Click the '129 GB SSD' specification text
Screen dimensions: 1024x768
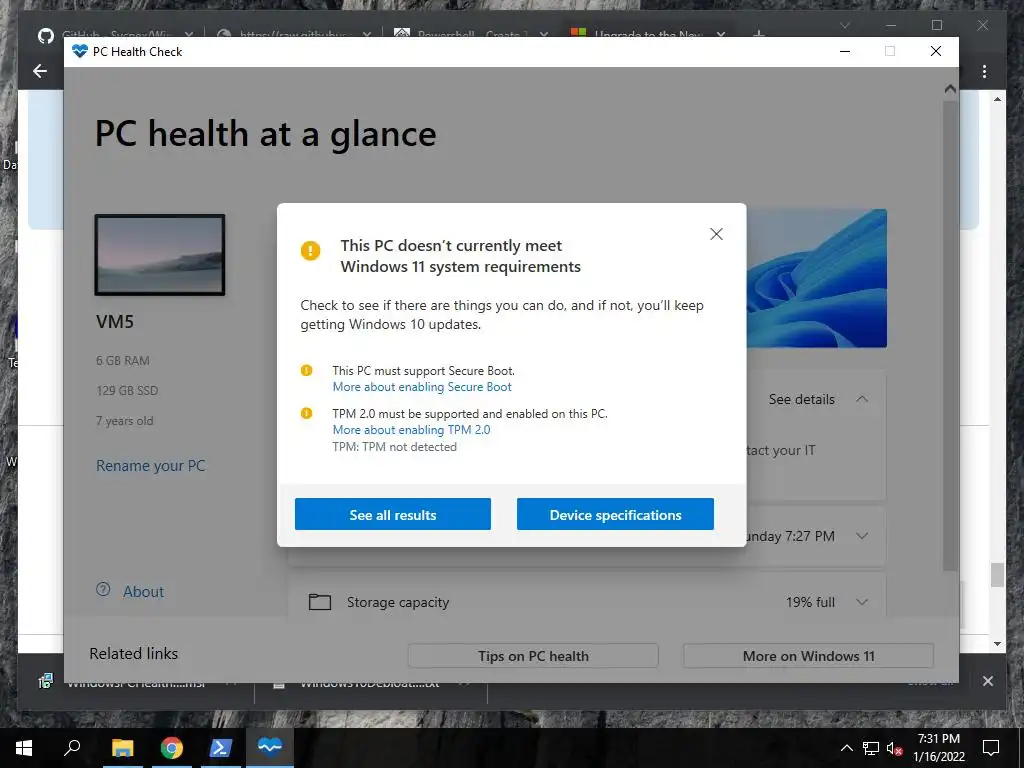coord(127,391)
